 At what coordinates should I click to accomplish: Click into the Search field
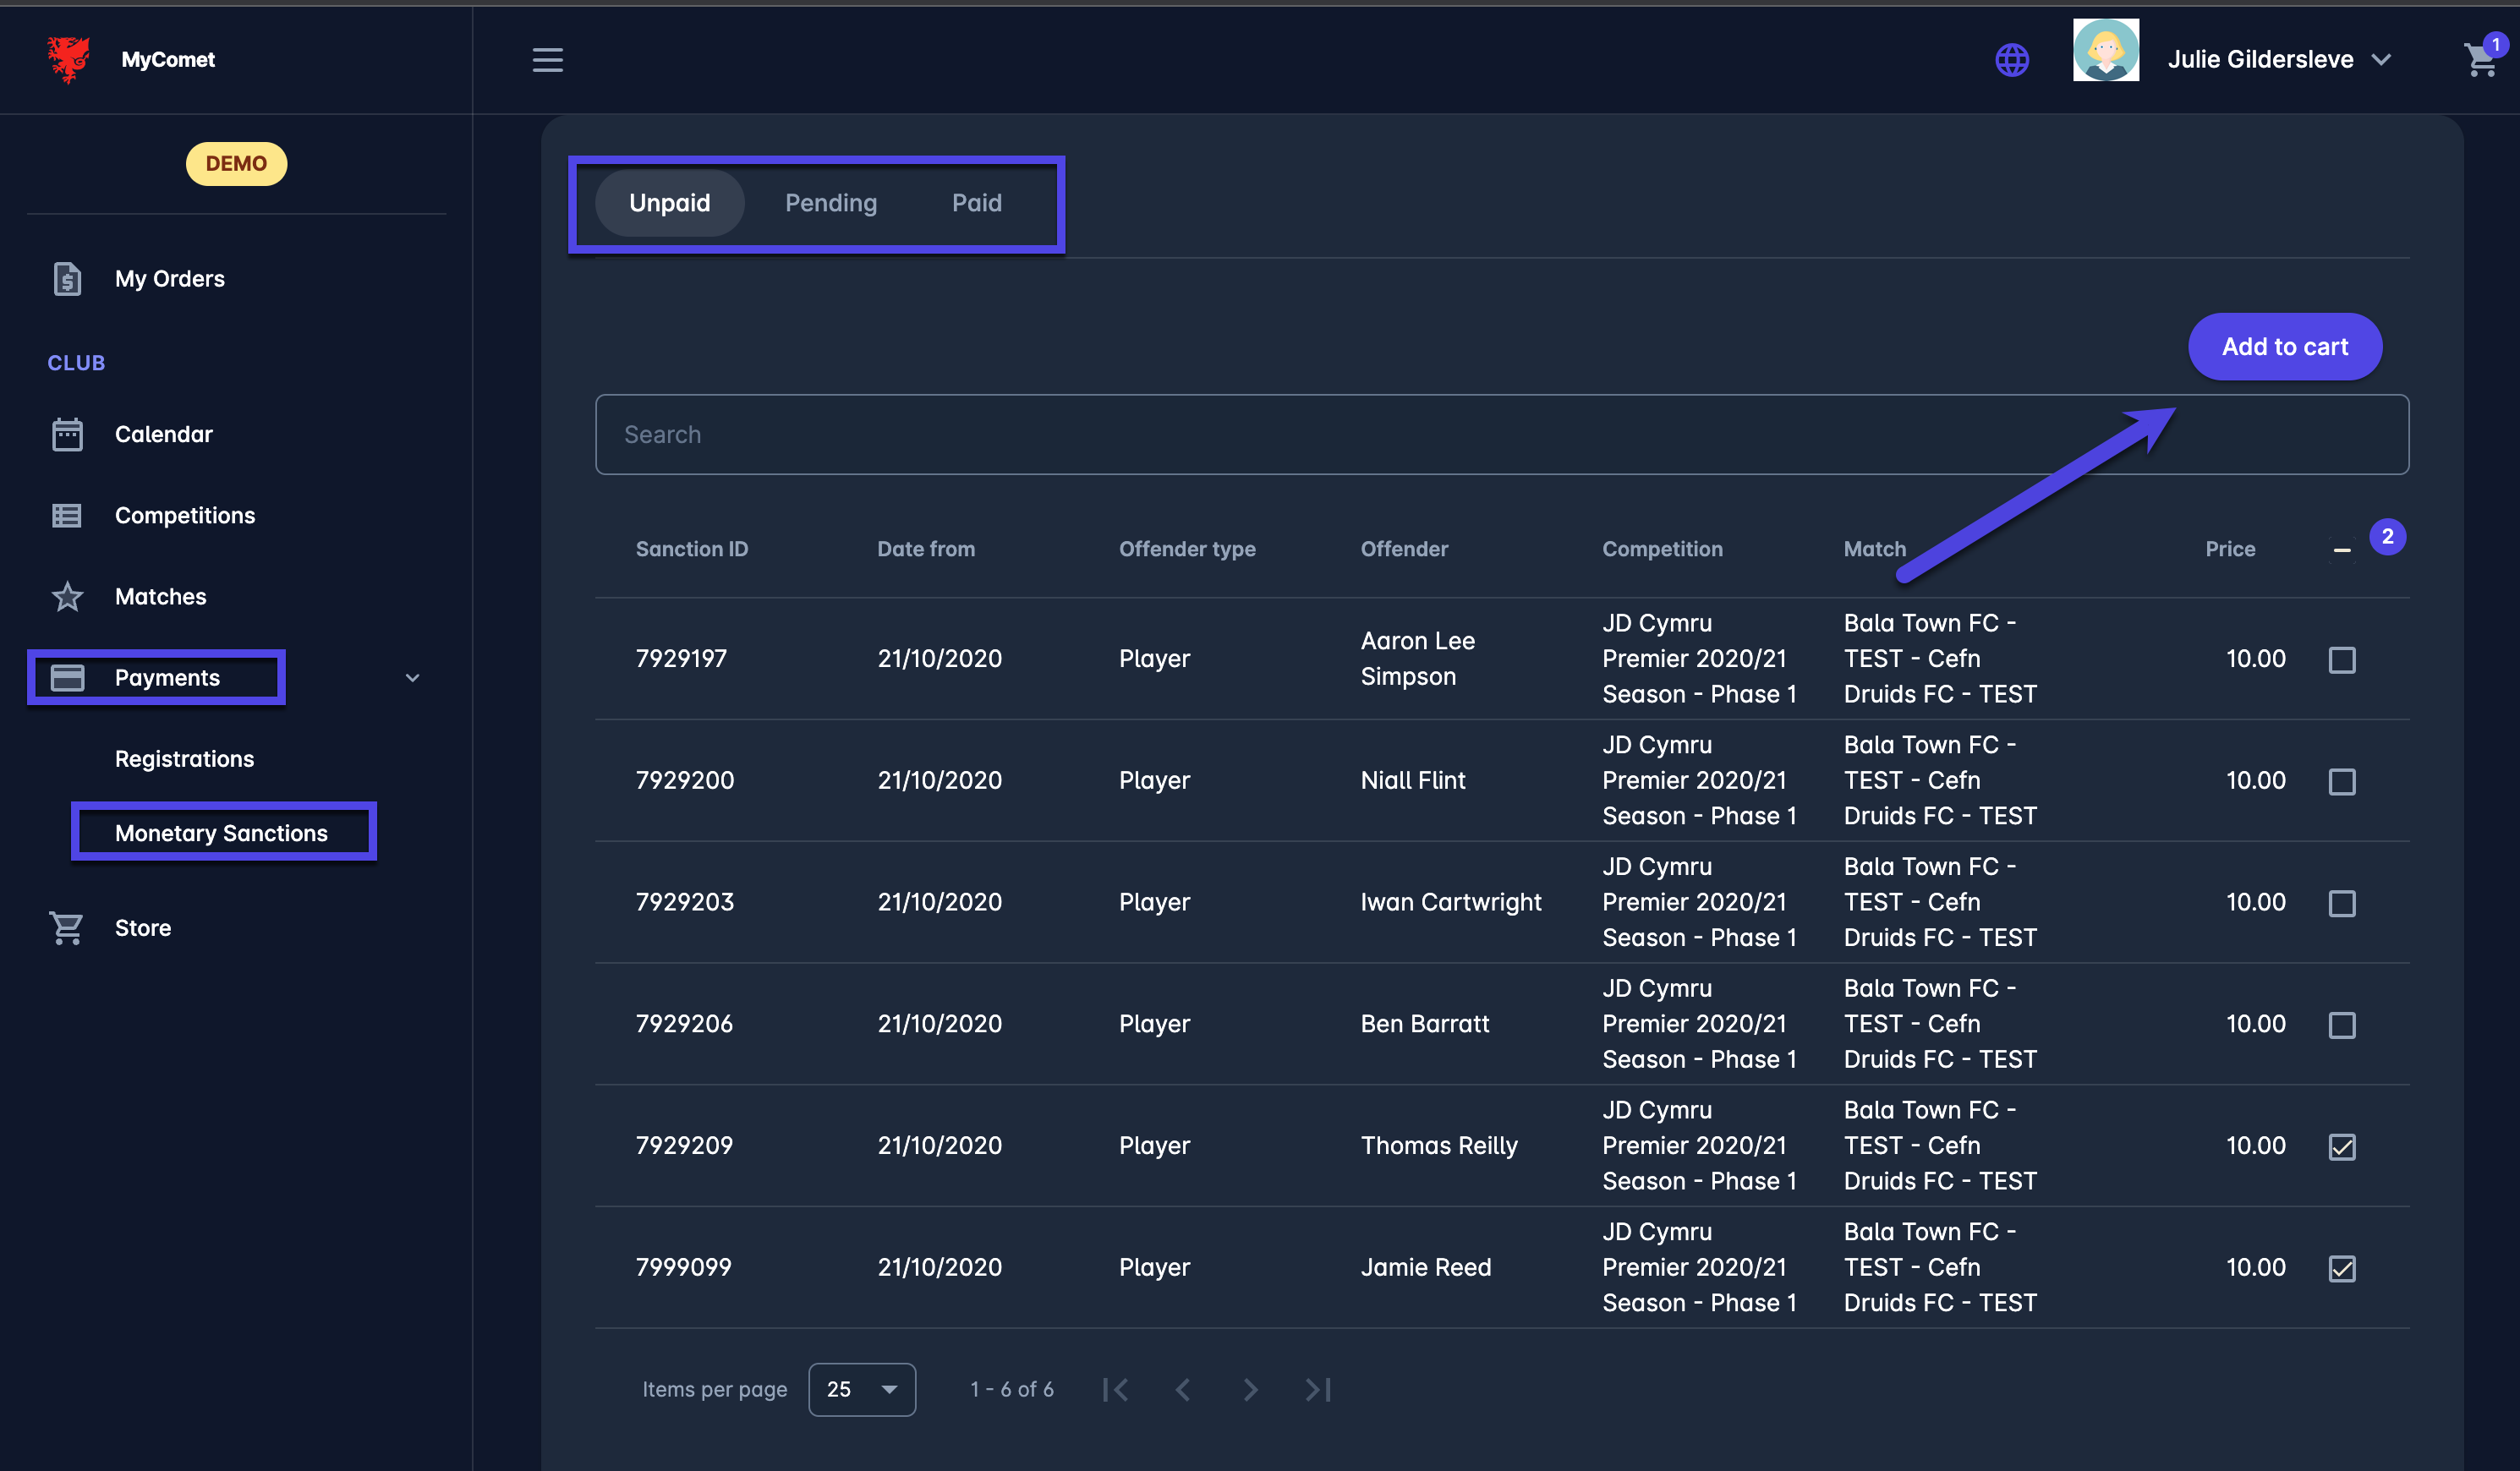1500,435
